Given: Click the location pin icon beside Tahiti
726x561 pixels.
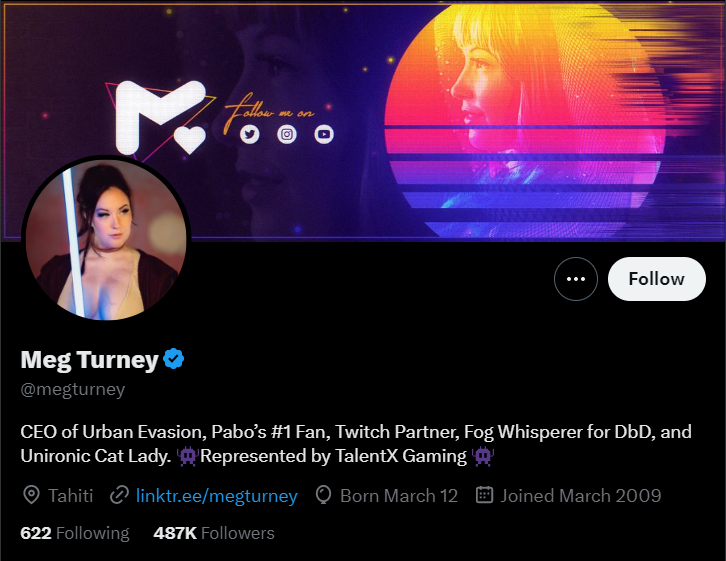Looking at the screenshot, I should pyautogui.click(x=31, y=495).
